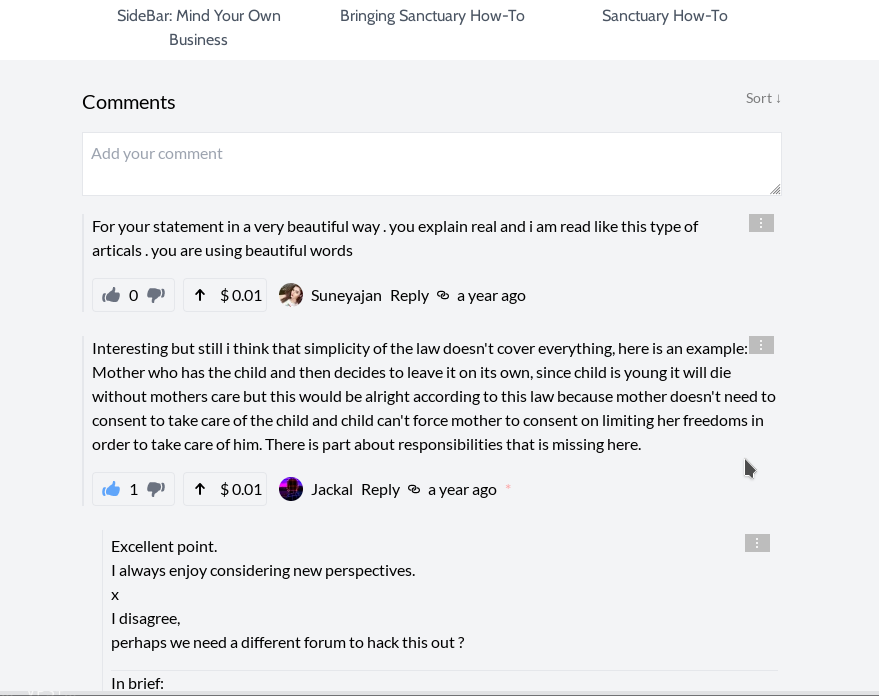Open the three-dot menu on Jackal's comment

(x=761, y=345)
